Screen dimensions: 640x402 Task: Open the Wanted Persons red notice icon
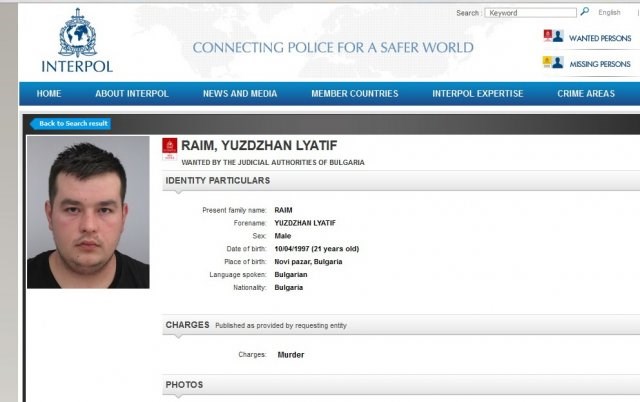[553, 36]
